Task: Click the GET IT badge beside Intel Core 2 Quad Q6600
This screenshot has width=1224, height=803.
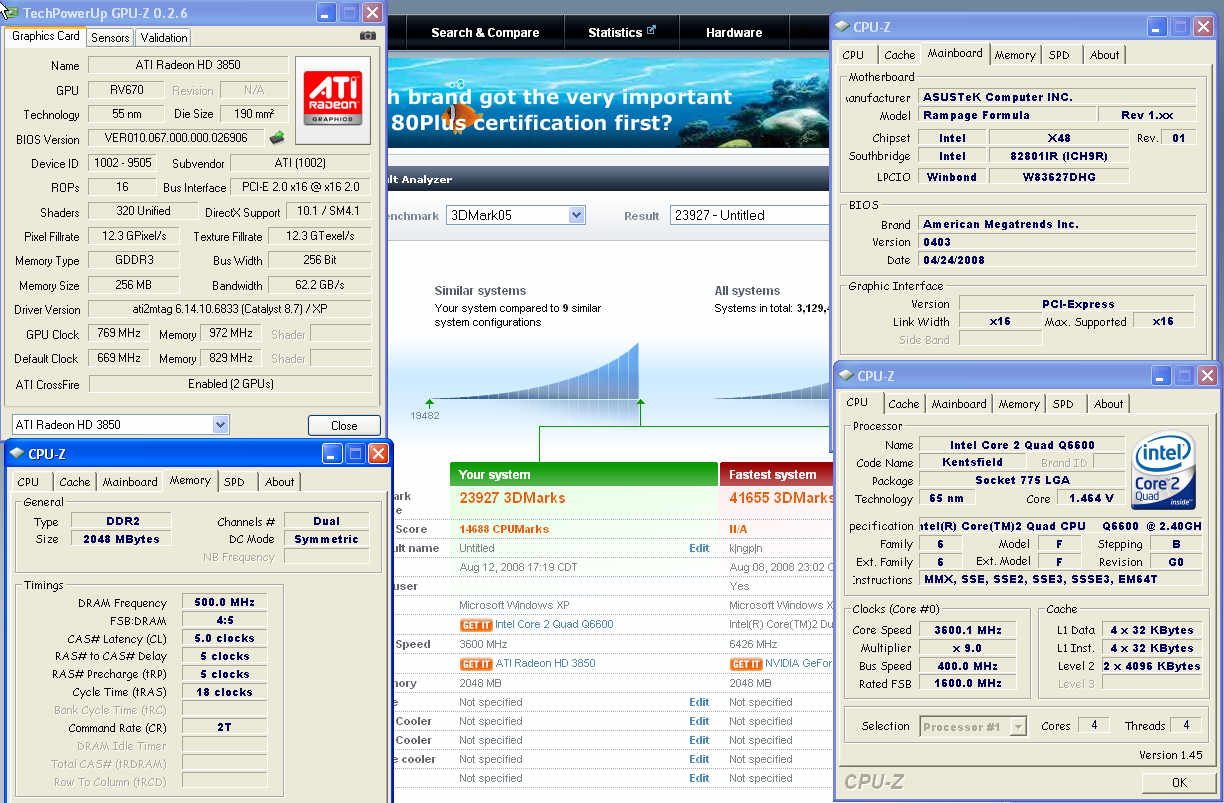Action: 476,625
